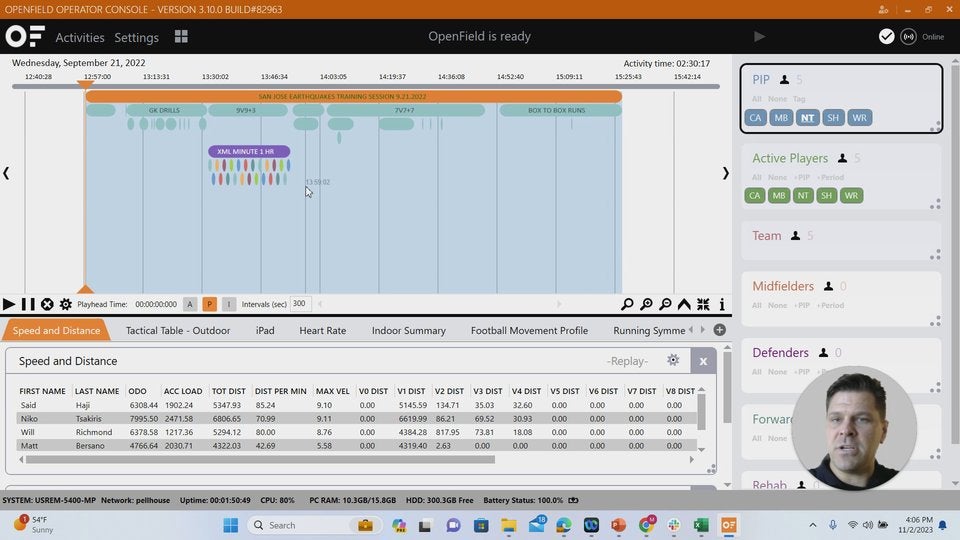The height and width of the screenshot is (540, 960).
Task: Toggle player SH in Active Players
Action: (x=827, y=196)
